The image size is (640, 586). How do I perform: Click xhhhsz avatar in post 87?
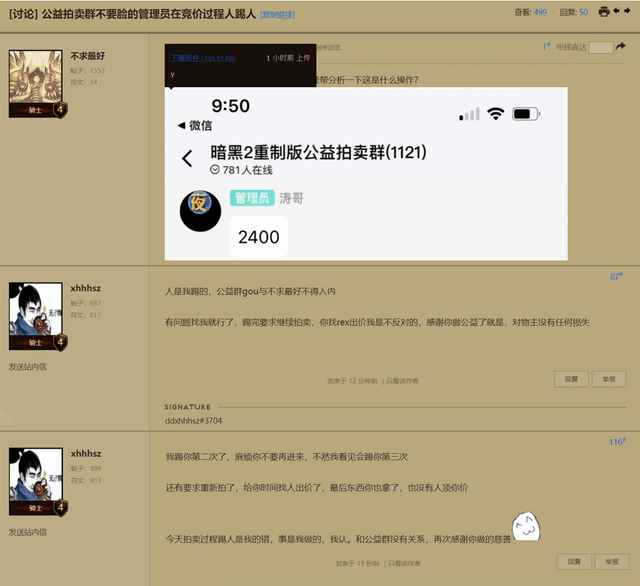[x=36, y=309]
